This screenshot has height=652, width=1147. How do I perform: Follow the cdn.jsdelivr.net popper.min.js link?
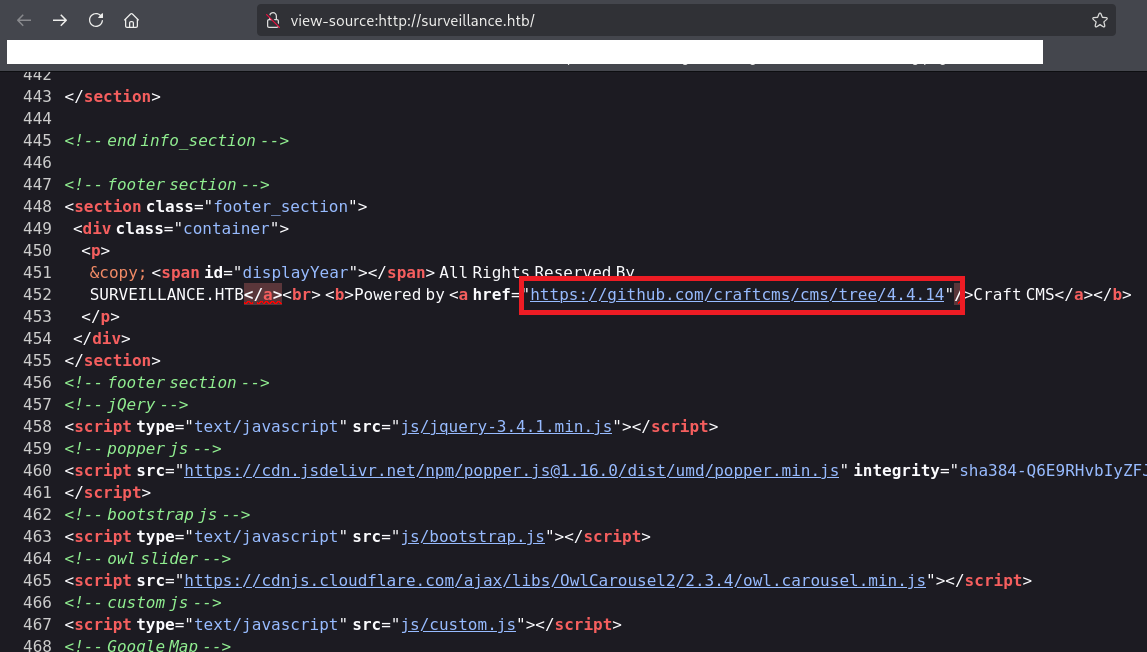[x=512, y=470]
